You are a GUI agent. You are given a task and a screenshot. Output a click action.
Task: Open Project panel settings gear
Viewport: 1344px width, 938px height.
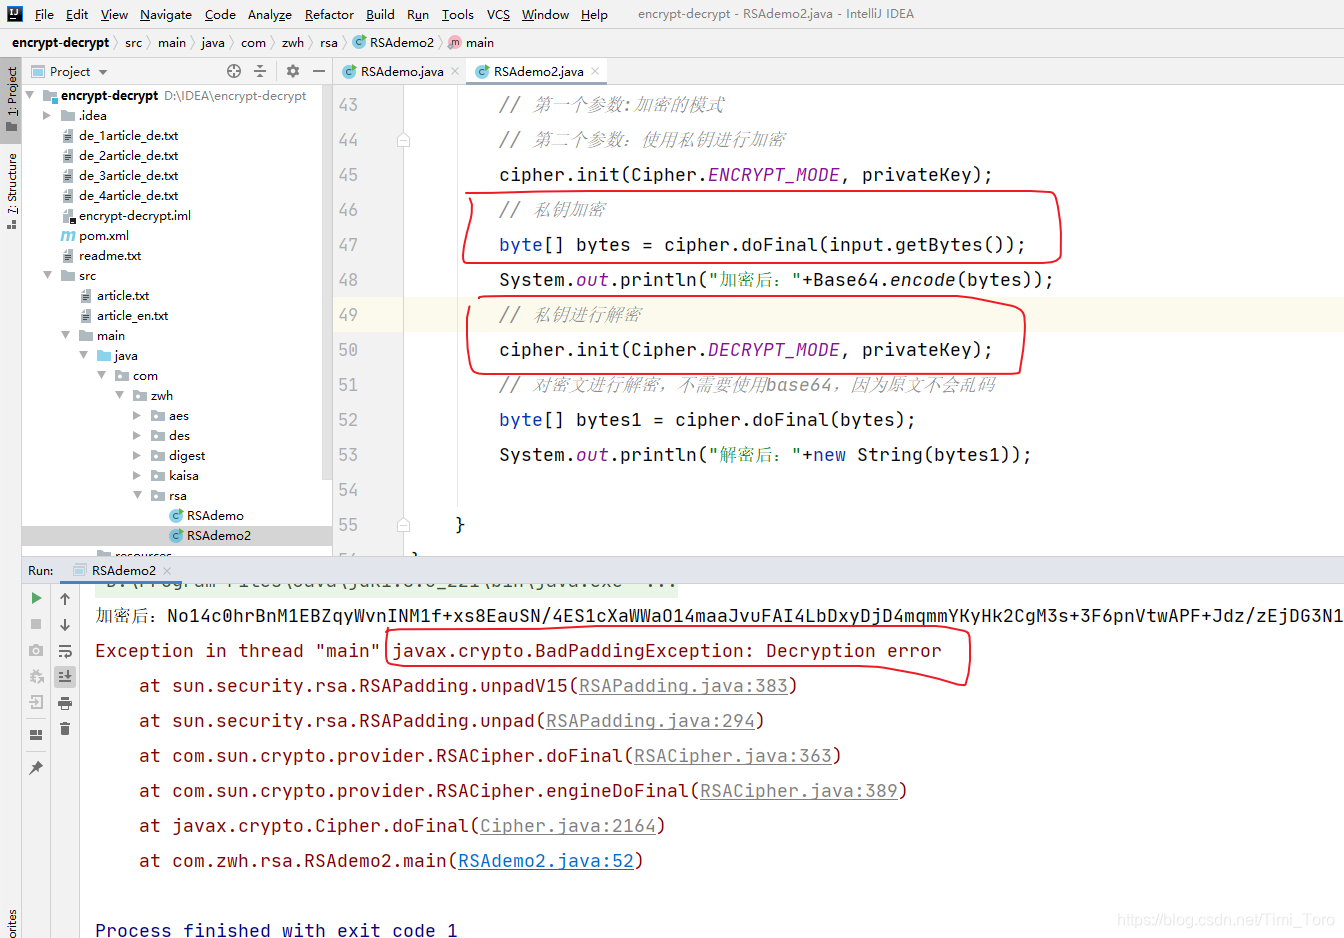coord(293,71)
